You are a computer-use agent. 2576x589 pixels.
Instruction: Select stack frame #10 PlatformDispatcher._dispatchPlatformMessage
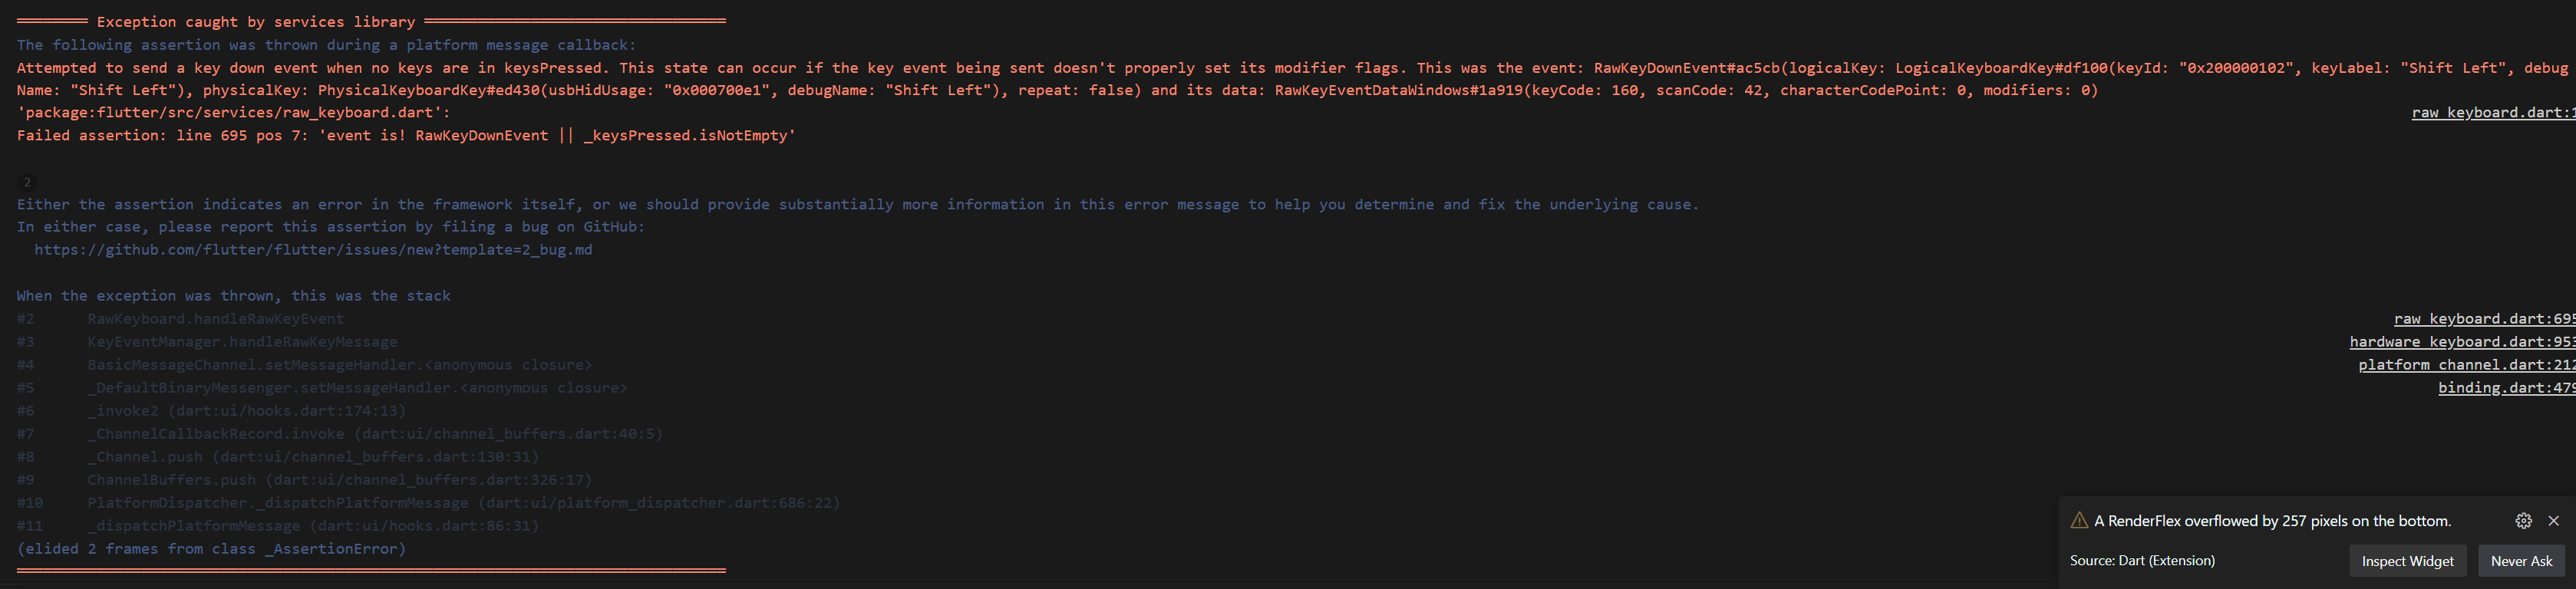click(x=461, y=502)
